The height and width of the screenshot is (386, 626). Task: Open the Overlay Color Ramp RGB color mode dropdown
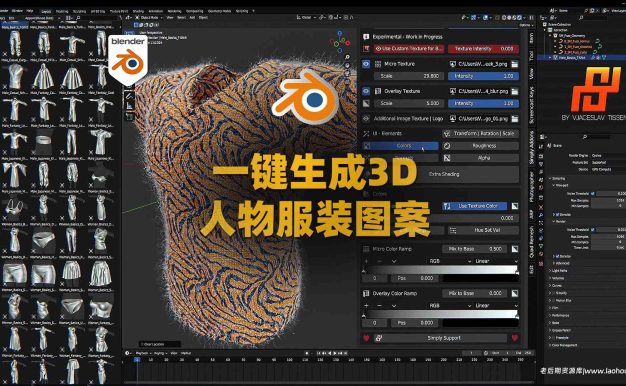[450, 305]
